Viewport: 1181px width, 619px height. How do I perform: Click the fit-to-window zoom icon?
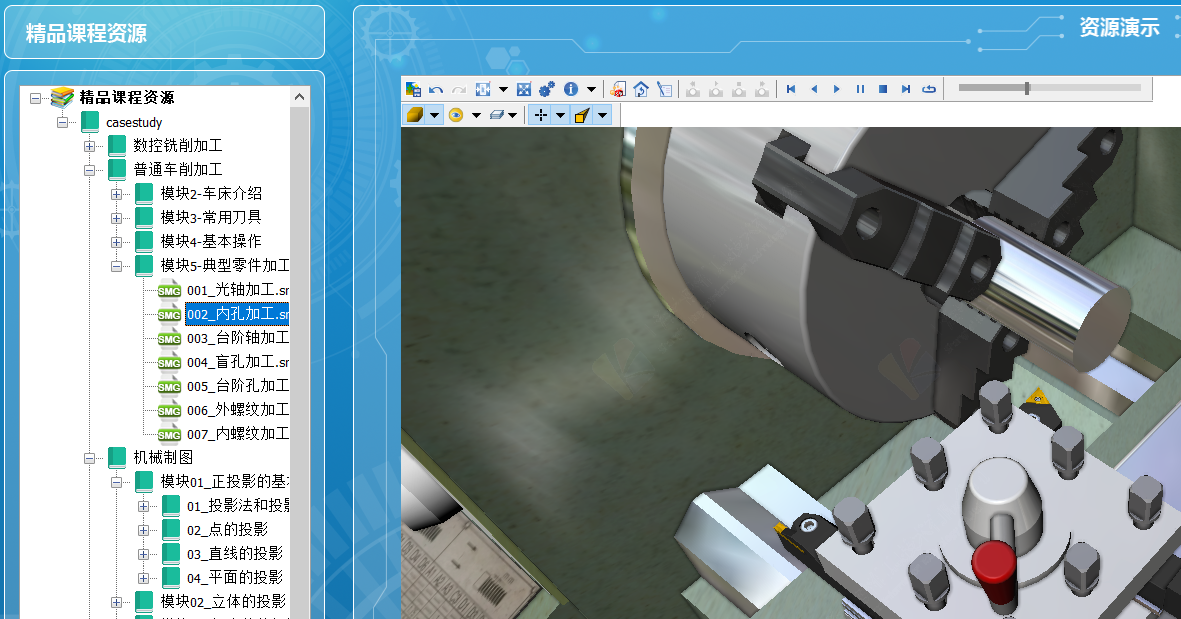click(x=524, y=89)
